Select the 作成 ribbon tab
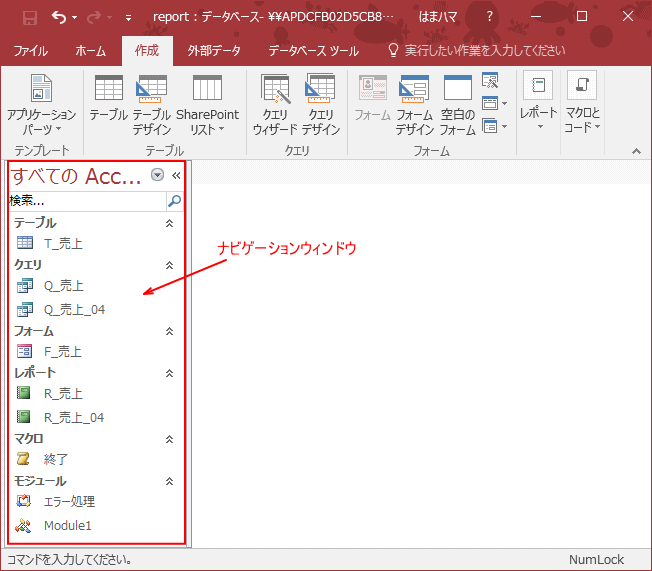Screen dimensions: 652x571 click(x=147, y=51)
